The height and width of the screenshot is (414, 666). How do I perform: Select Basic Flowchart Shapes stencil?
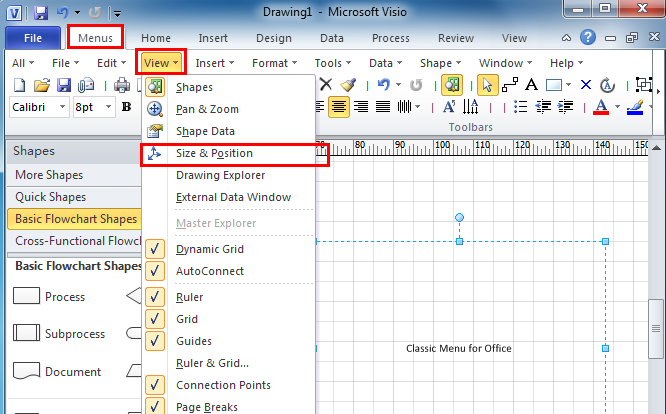(74, 219)
